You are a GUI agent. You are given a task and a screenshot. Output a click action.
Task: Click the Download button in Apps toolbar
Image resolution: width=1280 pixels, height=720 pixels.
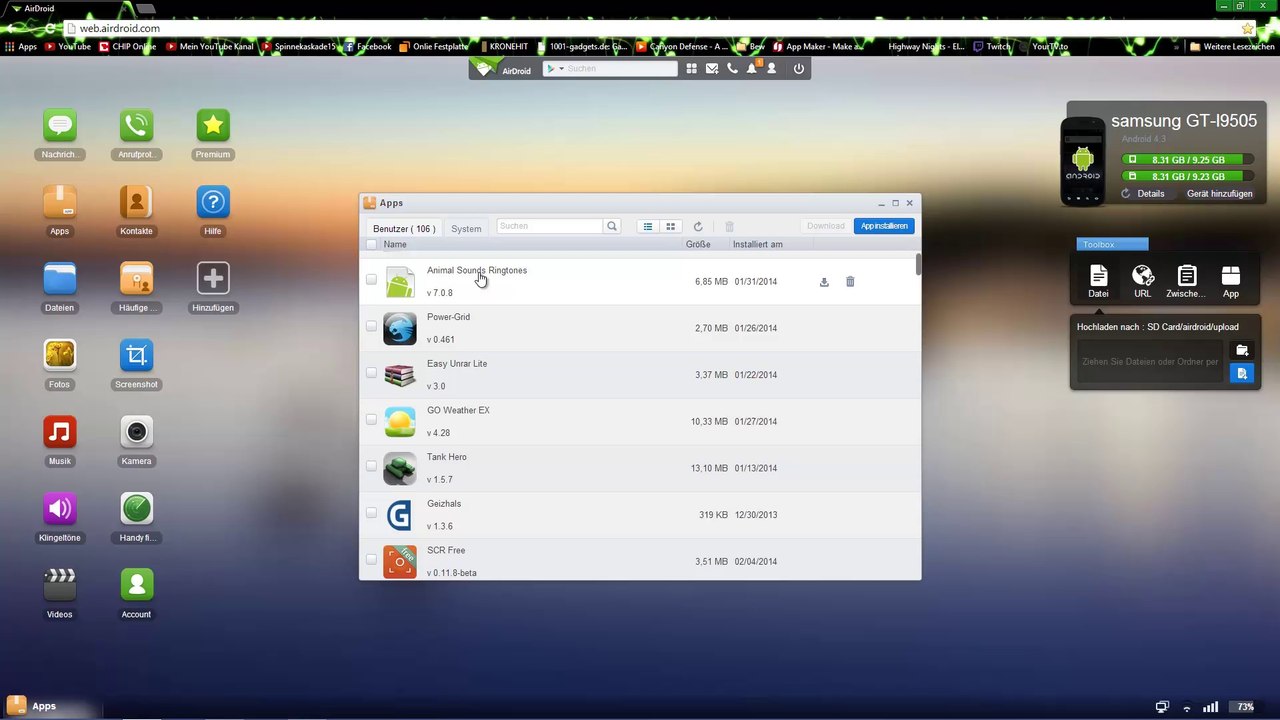pos(826,226)
